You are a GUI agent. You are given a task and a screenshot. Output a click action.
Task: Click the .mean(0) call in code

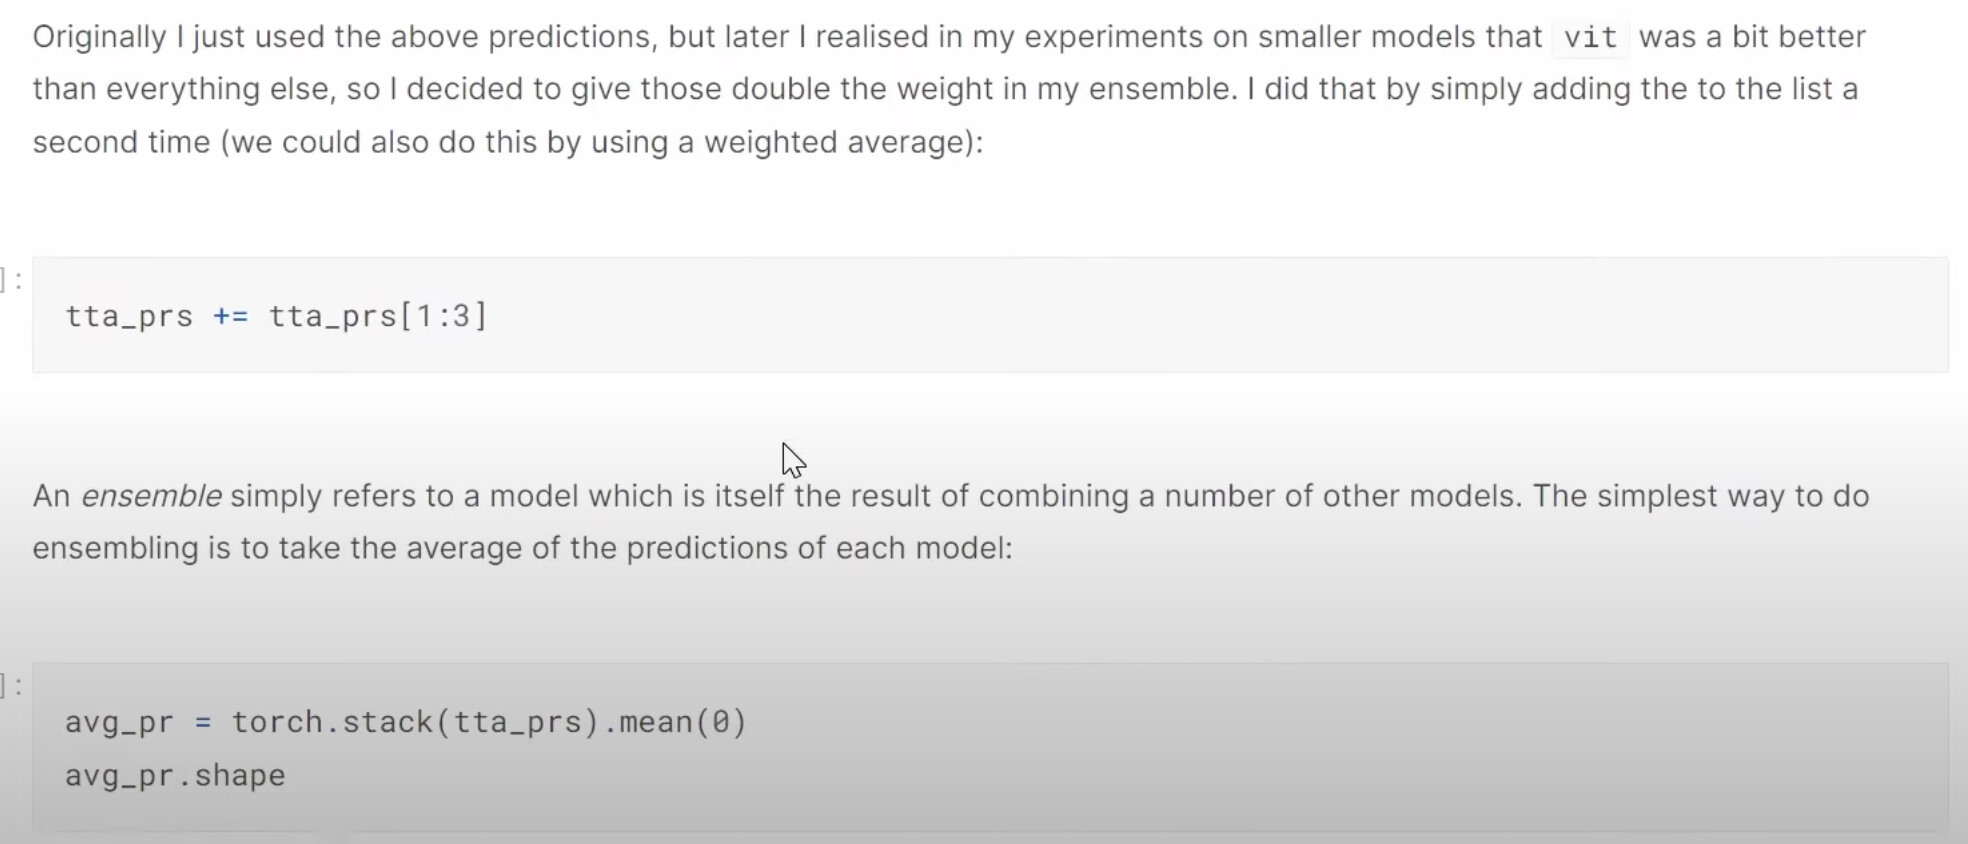pos(682,722)
